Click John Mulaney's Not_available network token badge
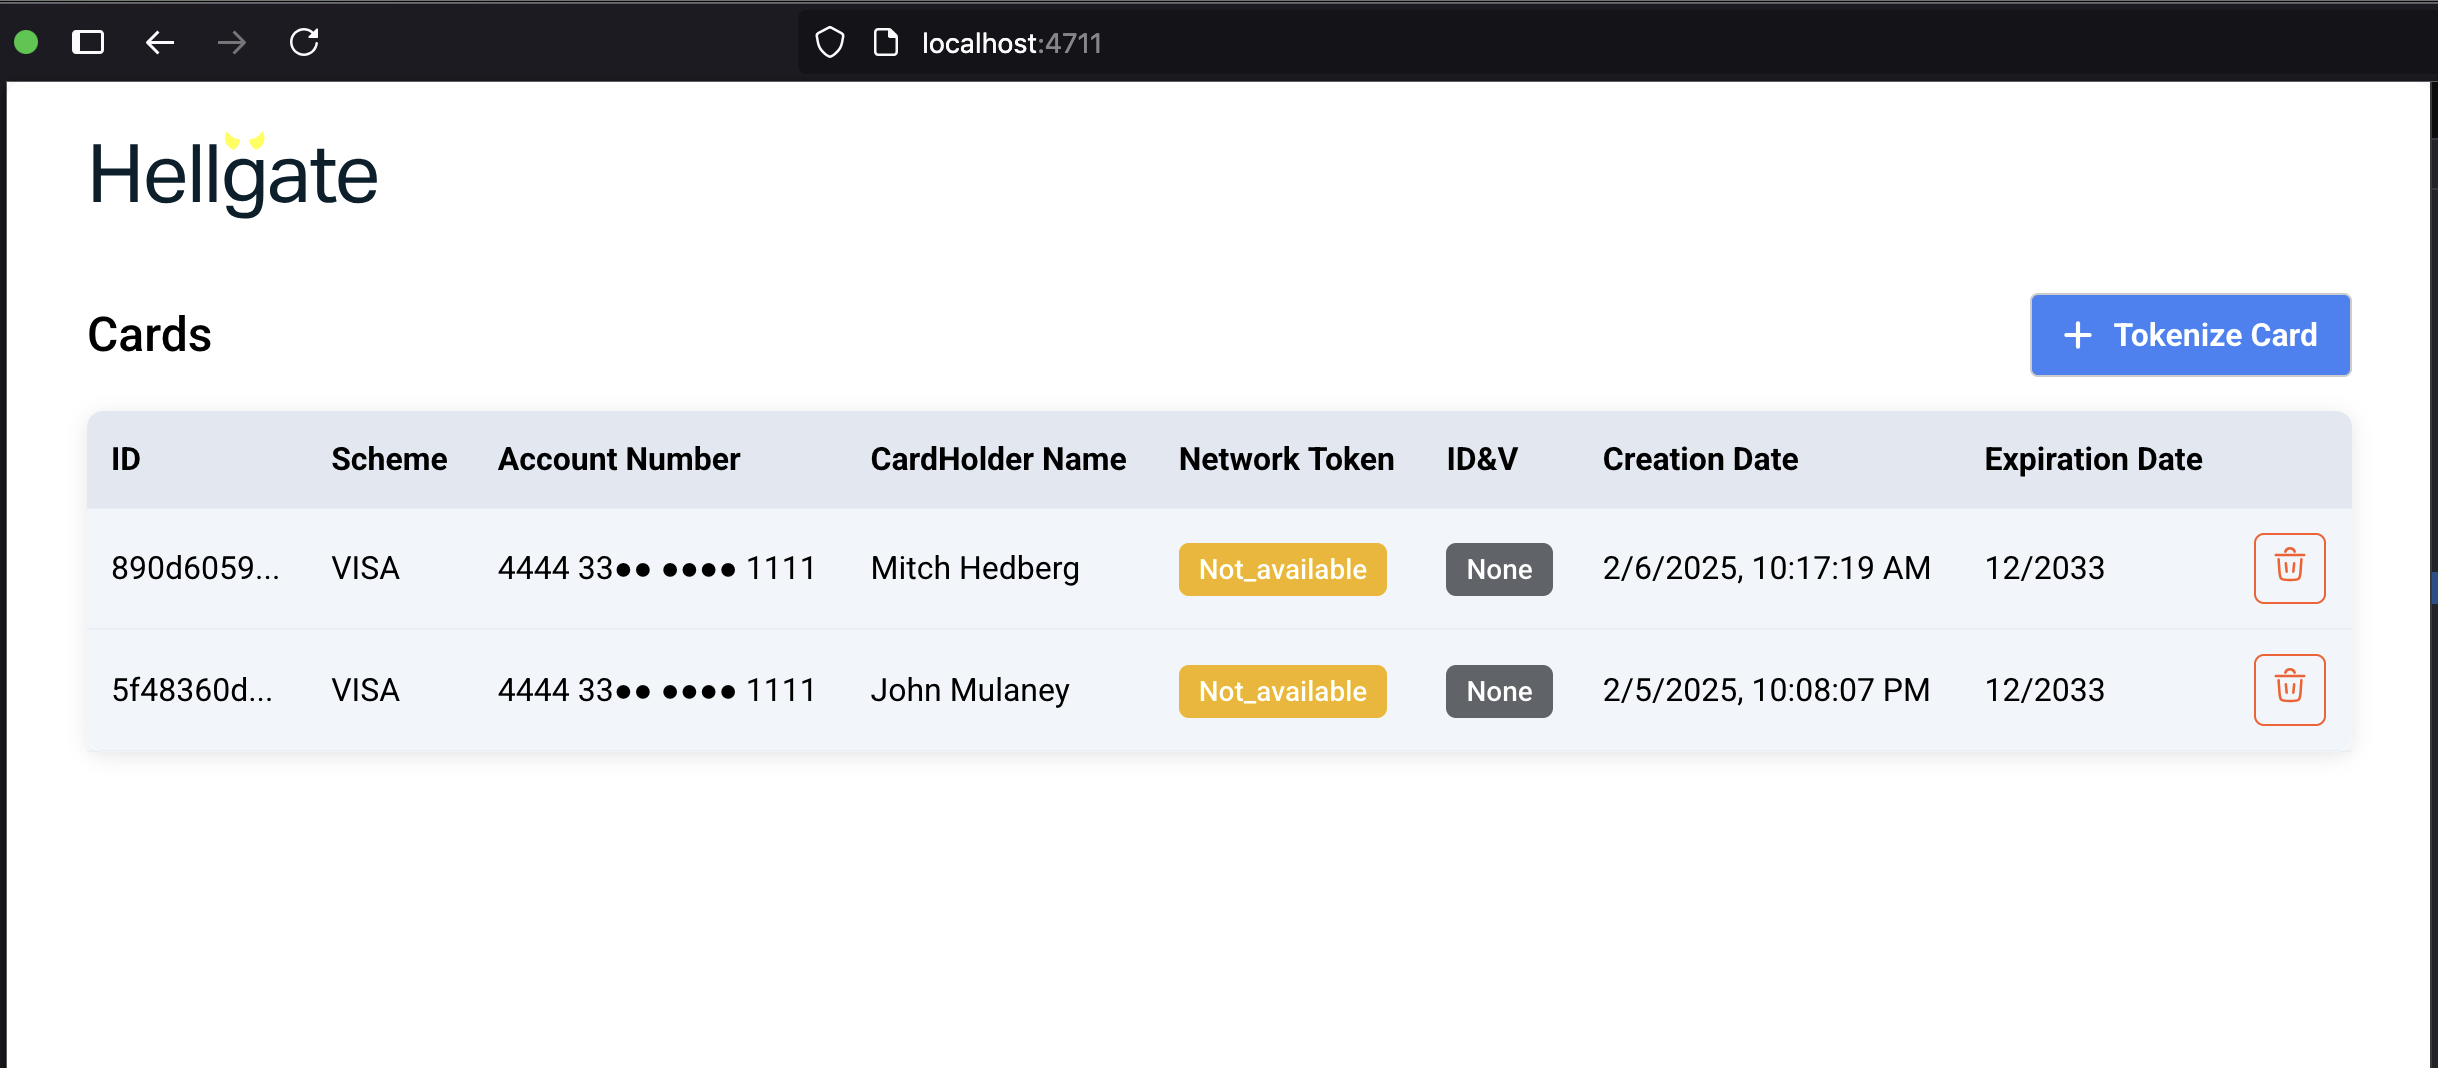The height and width of the screenshot is (1068, 2438). 1282,691
